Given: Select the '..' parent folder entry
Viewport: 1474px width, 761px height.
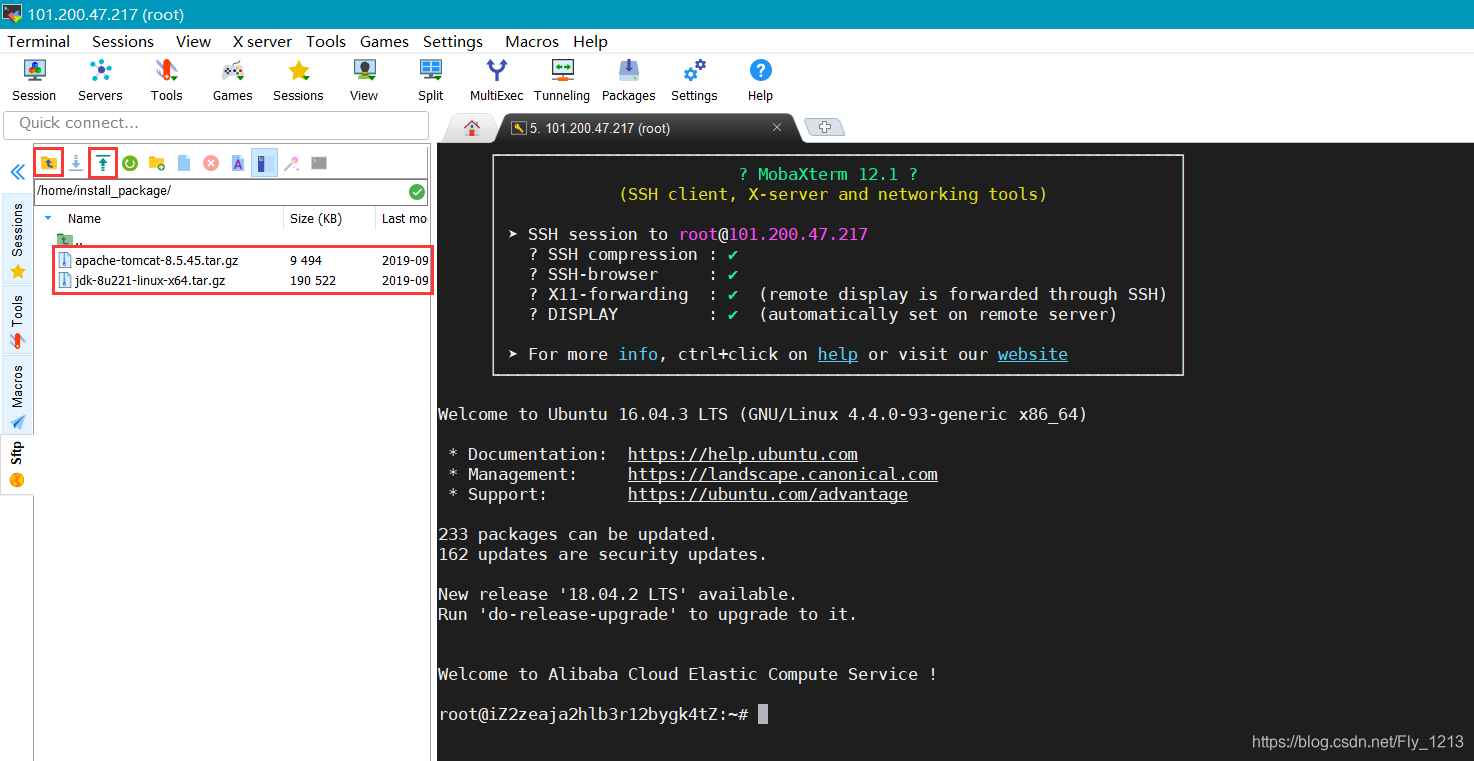Looking at the screenshot, I should pos(70,240).
